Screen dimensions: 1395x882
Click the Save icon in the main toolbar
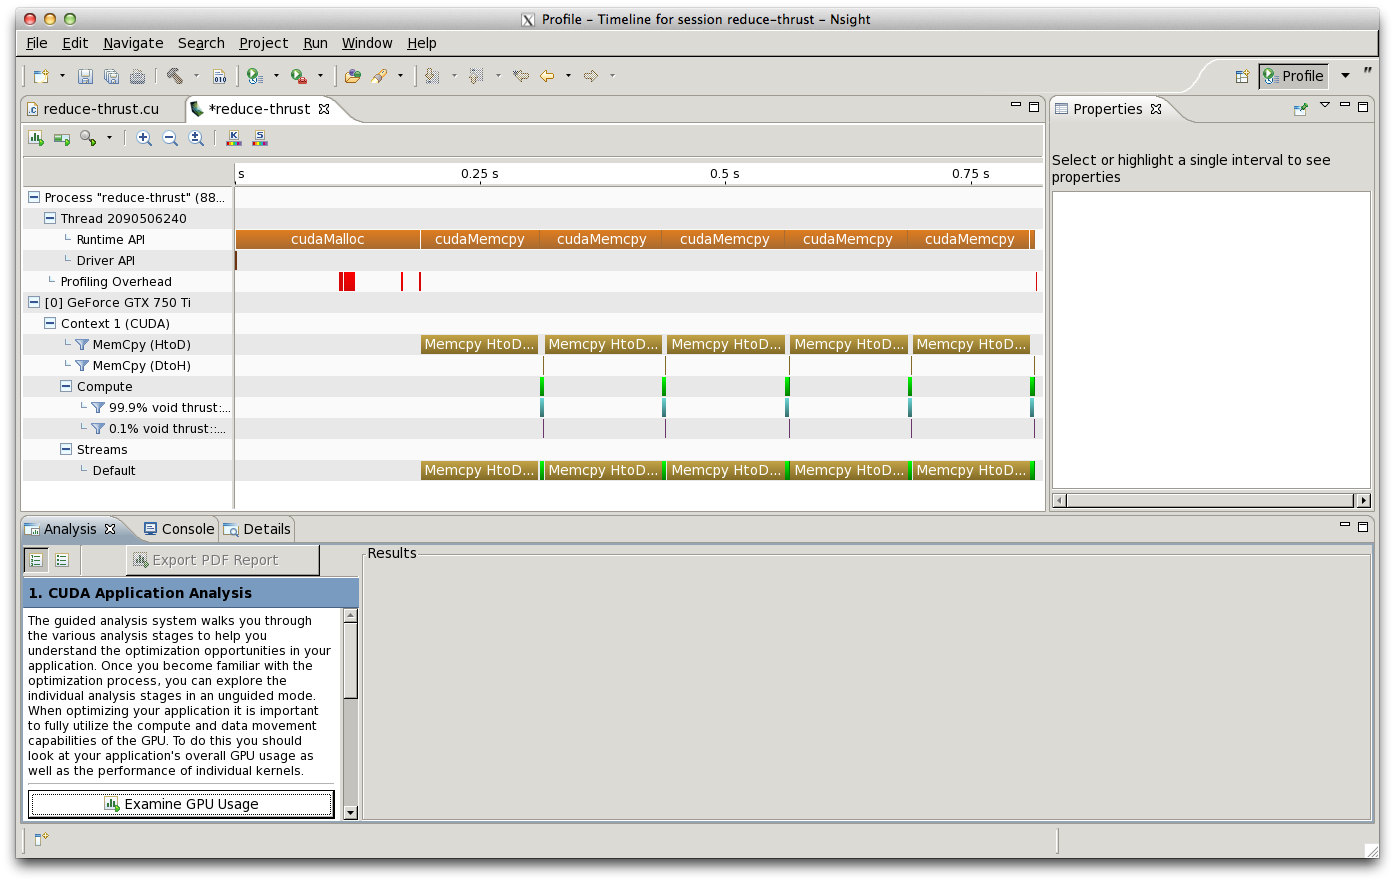pos(85,76)
